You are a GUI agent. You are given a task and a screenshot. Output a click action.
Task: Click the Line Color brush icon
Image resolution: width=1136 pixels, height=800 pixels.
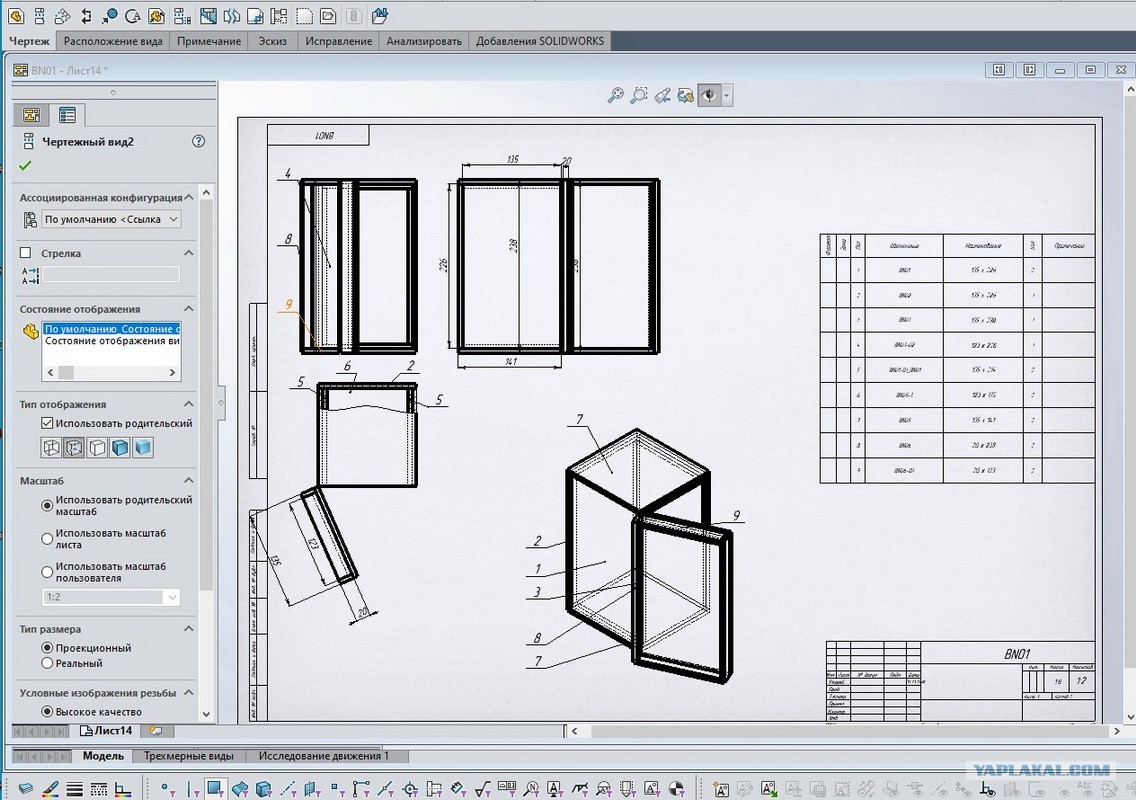click(50, 788)
